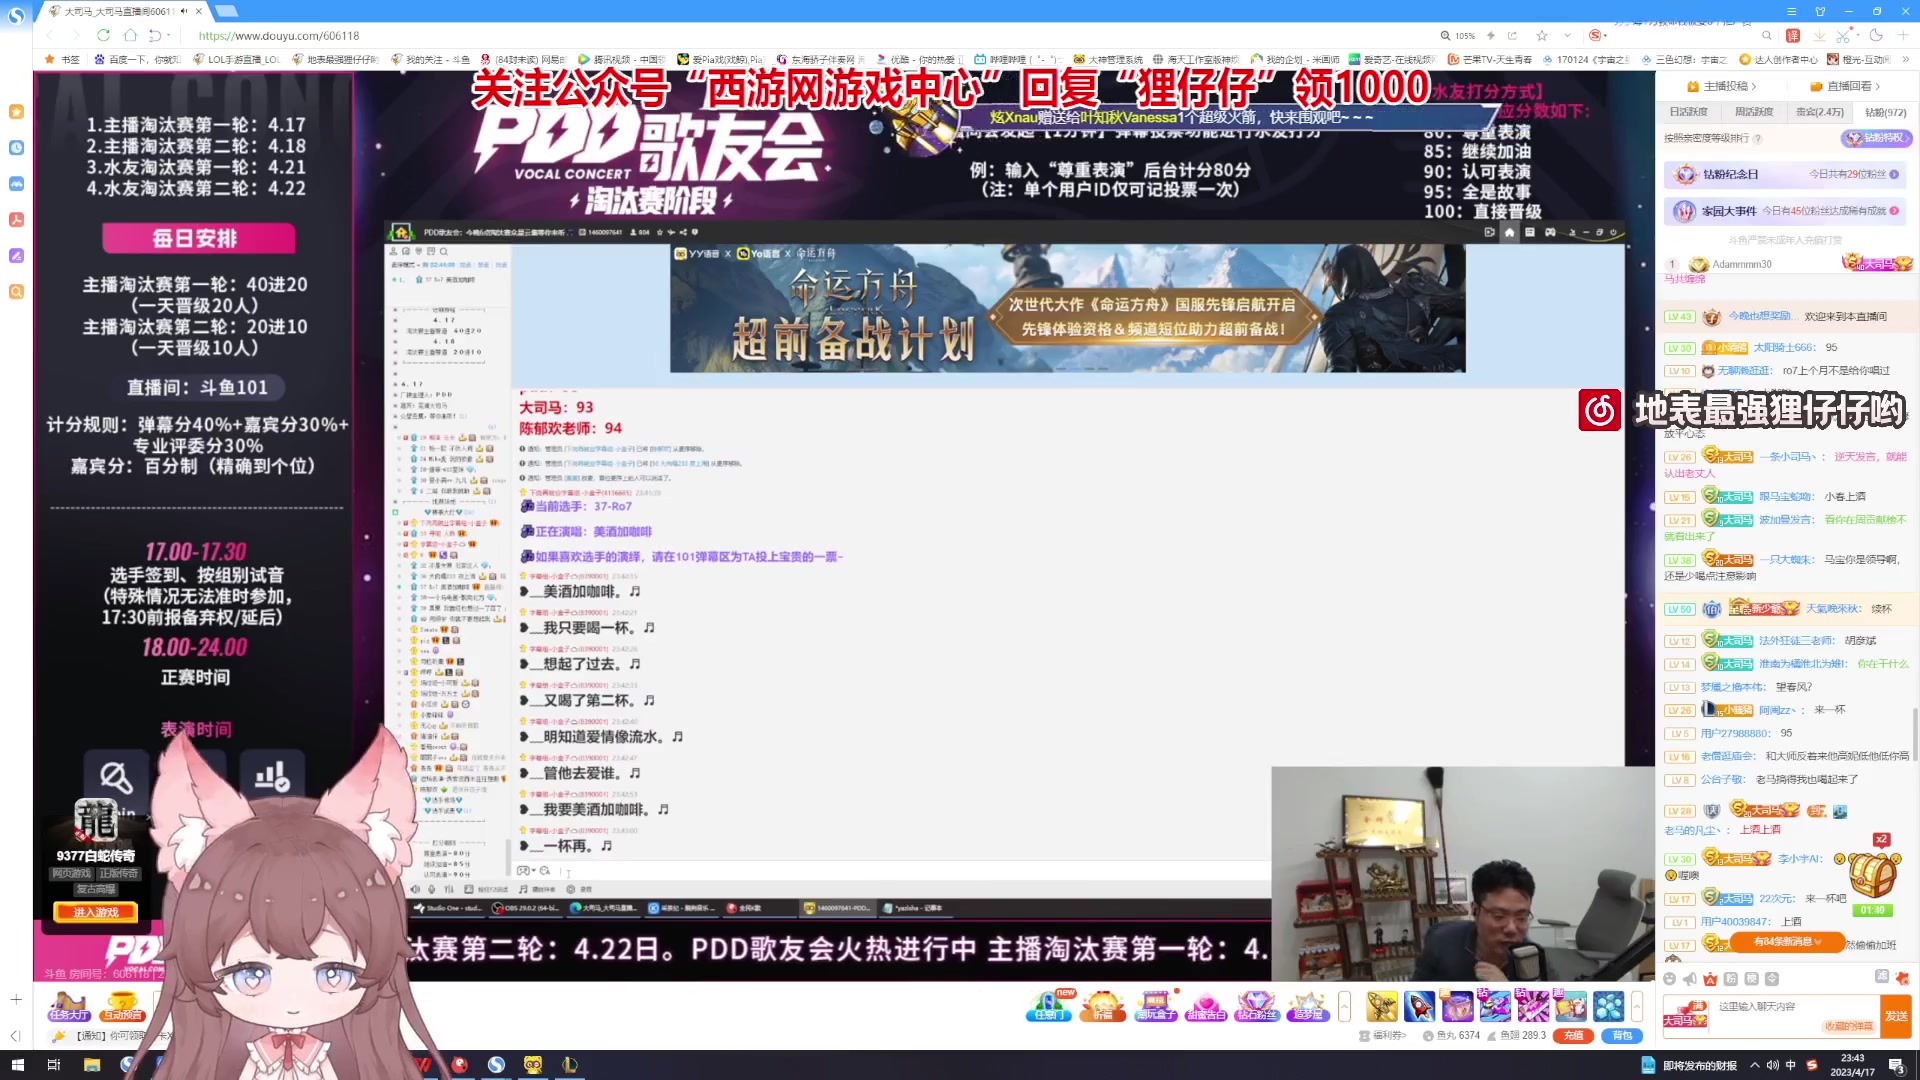The height and width of the screenshot is (1080, 1920).
Task: Expand the screenshot tool dropdown arrow
Action: [x=1858, y=35]
